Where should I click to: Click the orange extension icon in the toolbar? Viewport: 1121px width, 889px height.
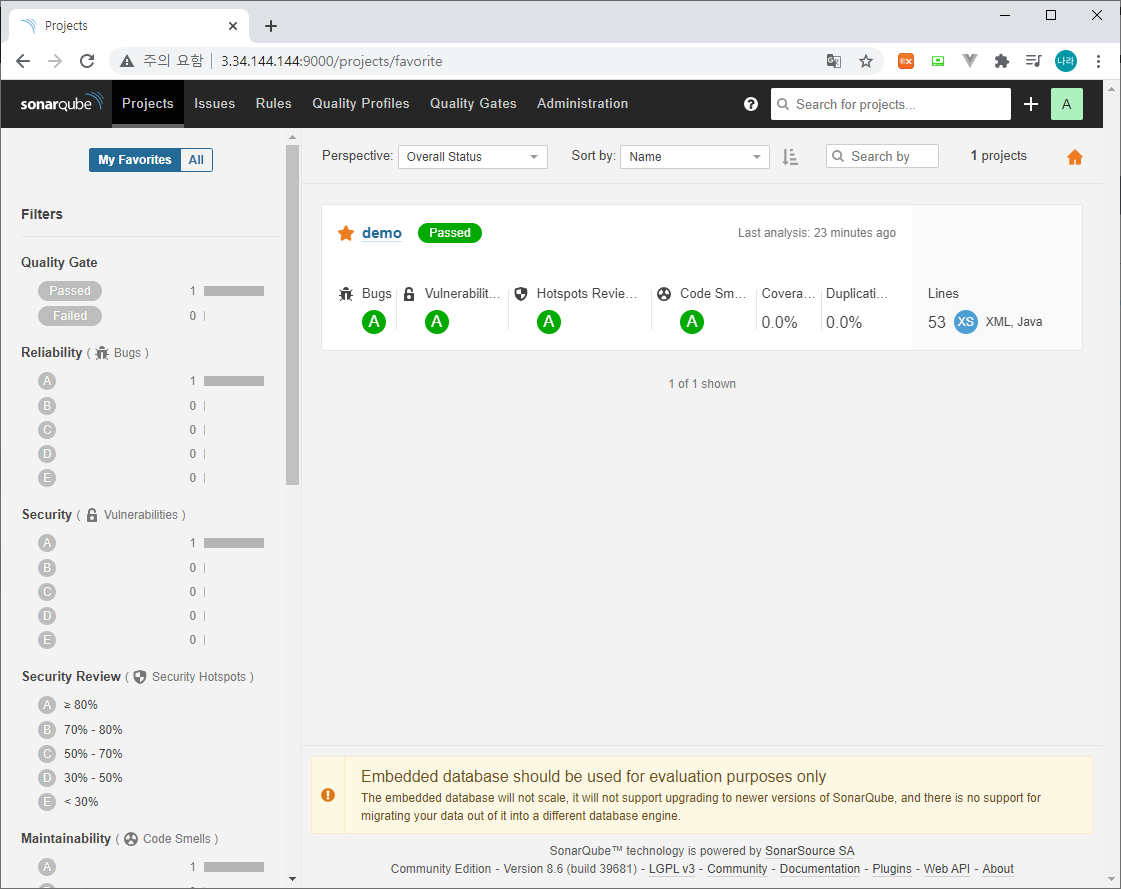coord(906,61)
